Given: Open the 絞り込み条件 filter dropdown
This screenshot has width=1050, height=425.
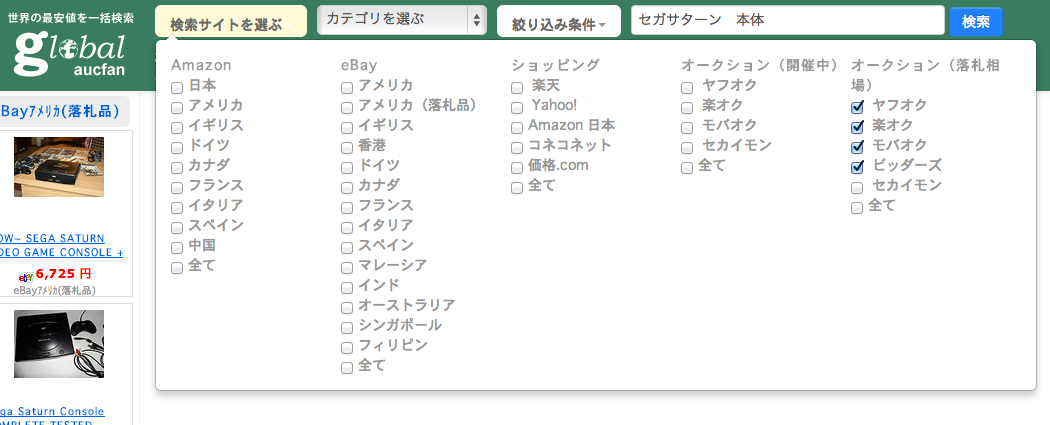Looking at the screenshot, I should [x=558, y=22].
